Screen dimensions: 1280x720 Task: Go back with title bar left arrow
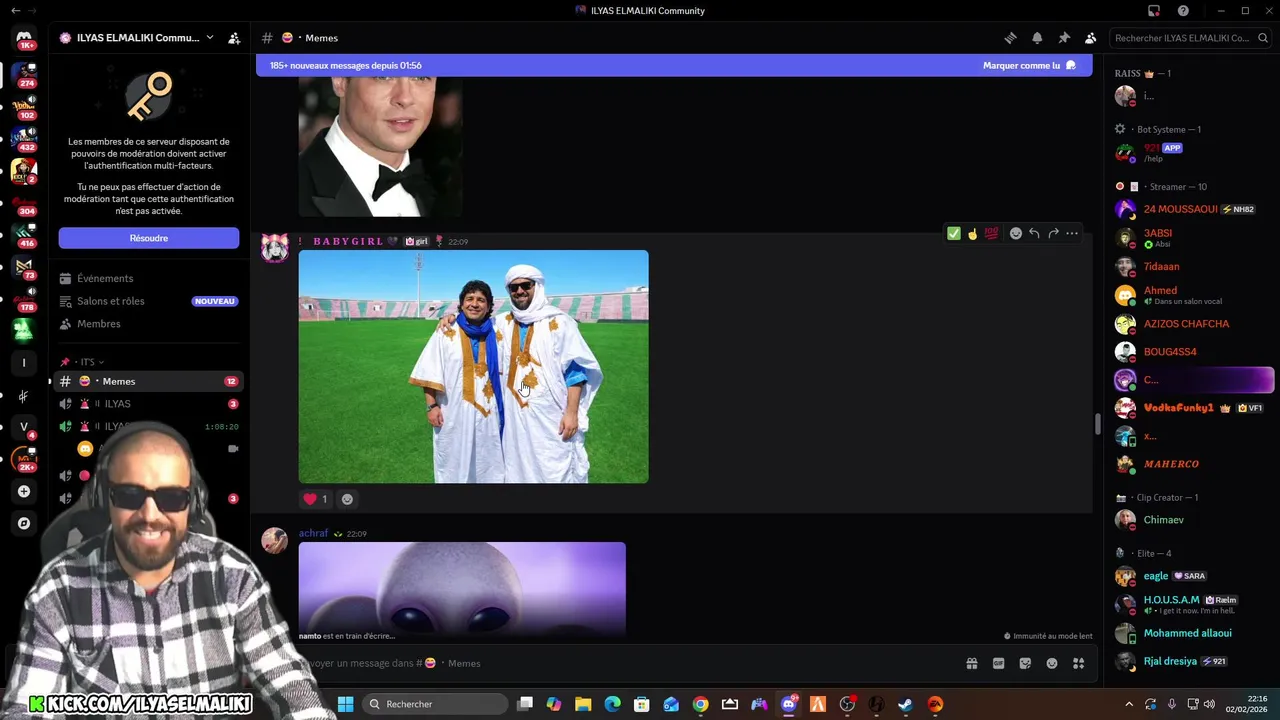click(15, 11)
